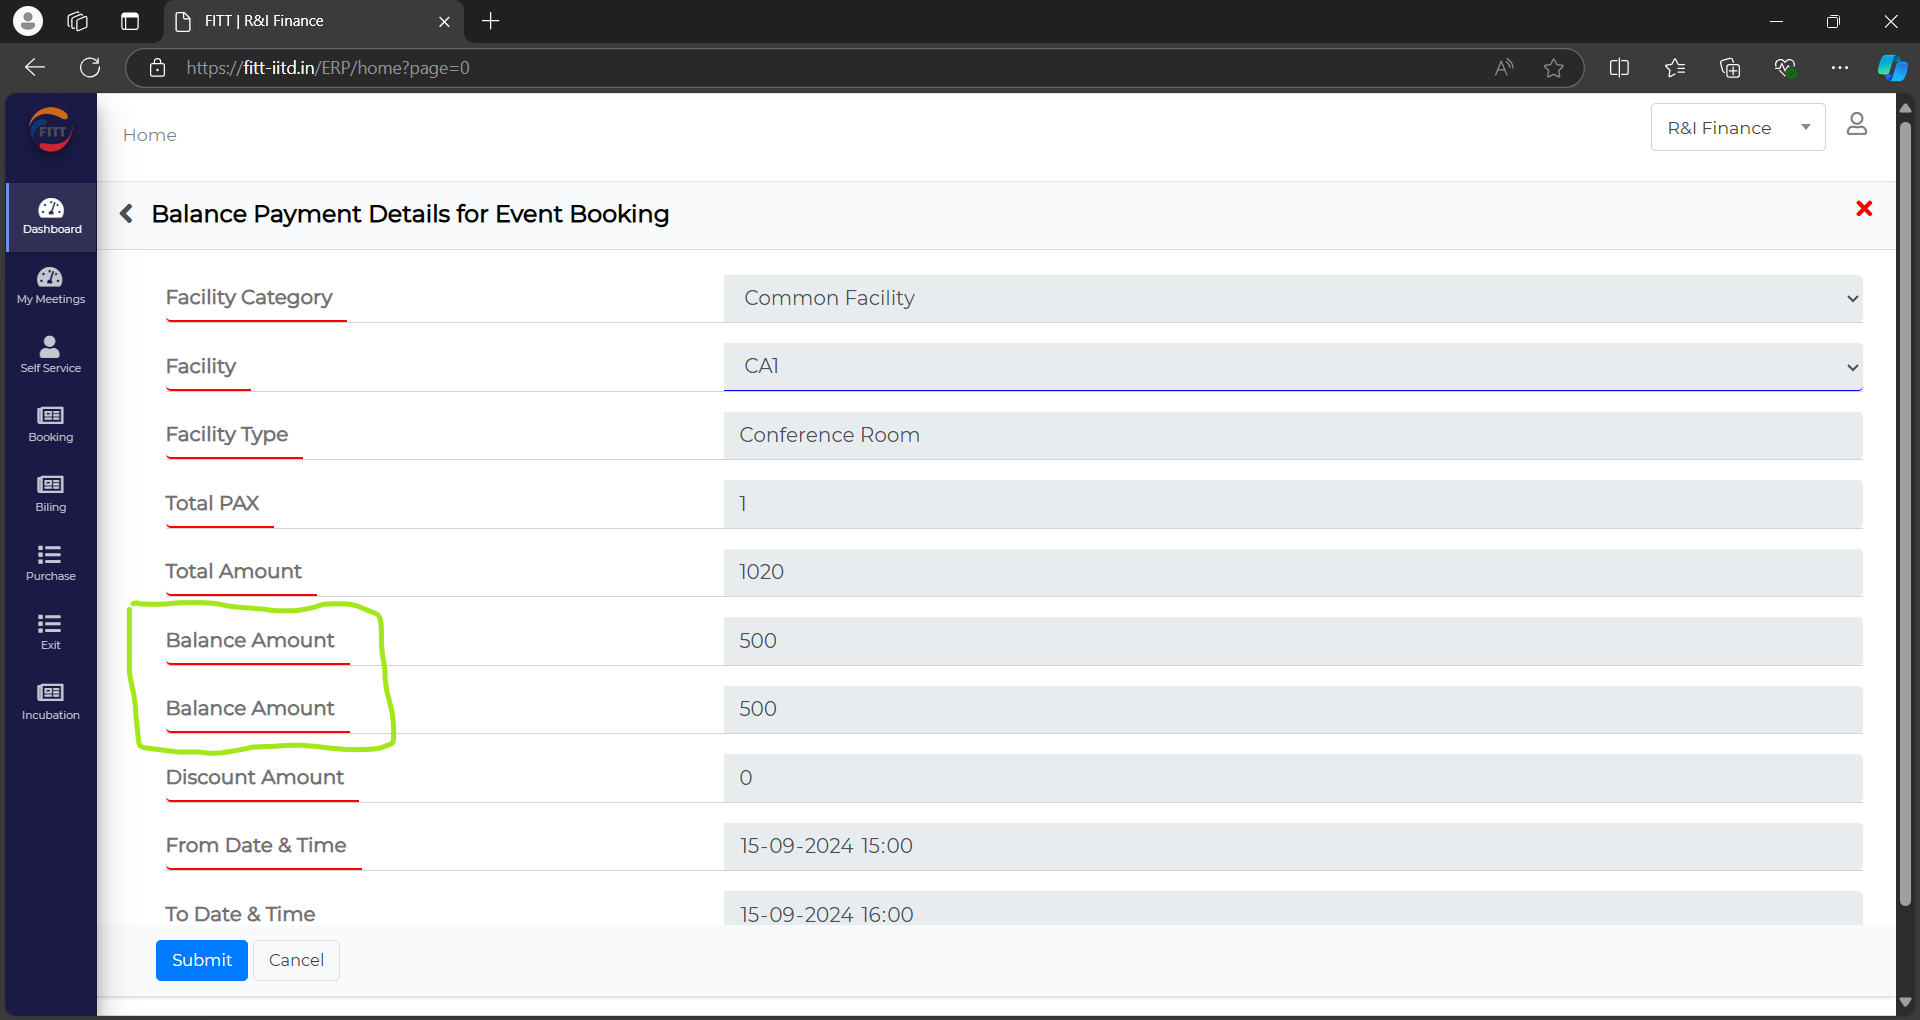Open the R&I Finance role dropdown
Viewport: 1920px width, 1020px height.
[1737, 128]
